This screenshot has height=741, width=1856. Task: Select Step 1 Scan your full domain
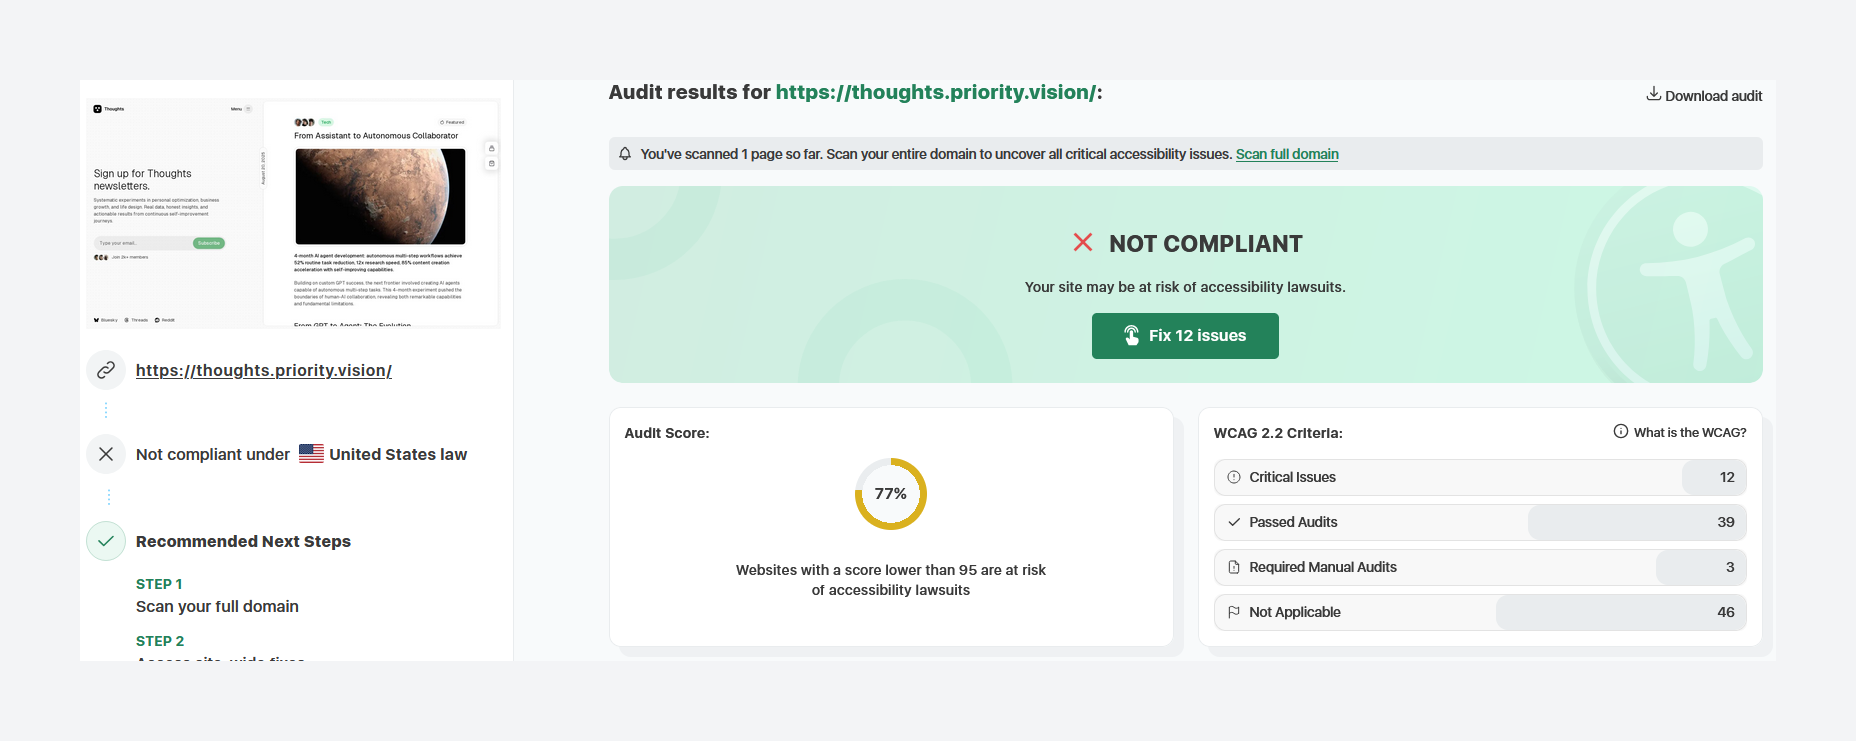coord(217,606)
